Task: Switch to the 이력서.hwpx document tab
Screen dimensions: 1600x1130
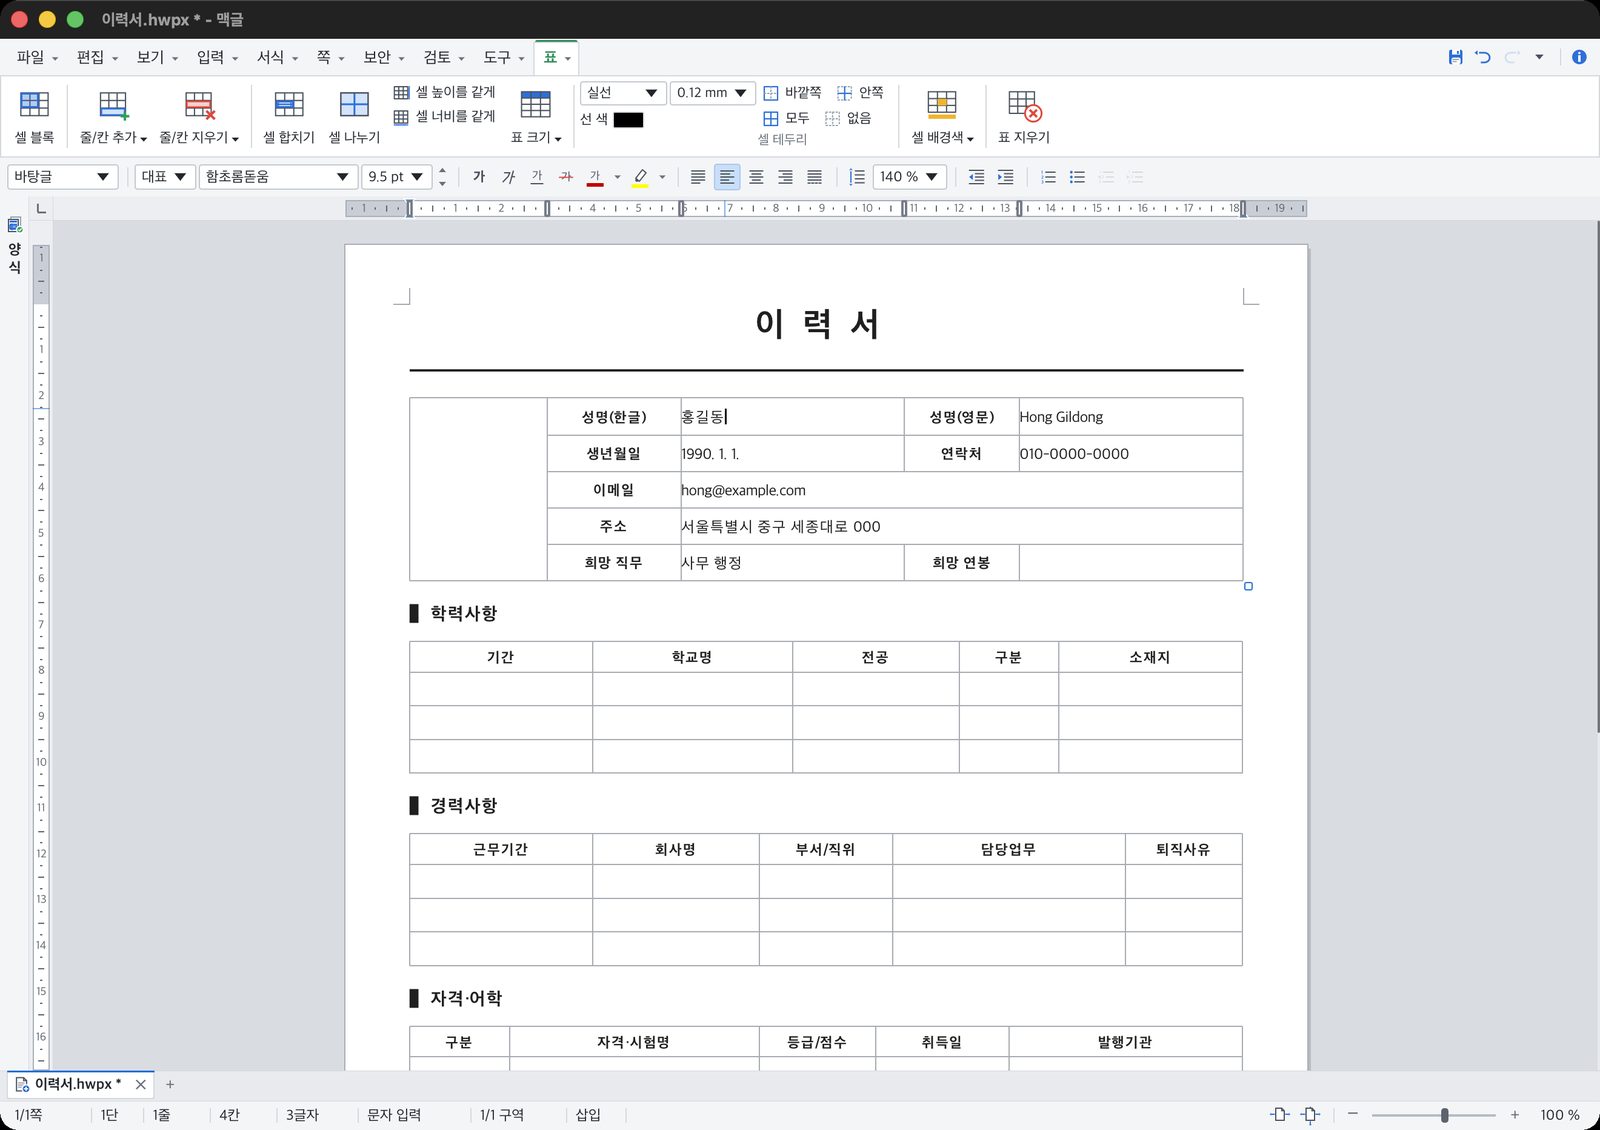Action: coord(78,1084)
